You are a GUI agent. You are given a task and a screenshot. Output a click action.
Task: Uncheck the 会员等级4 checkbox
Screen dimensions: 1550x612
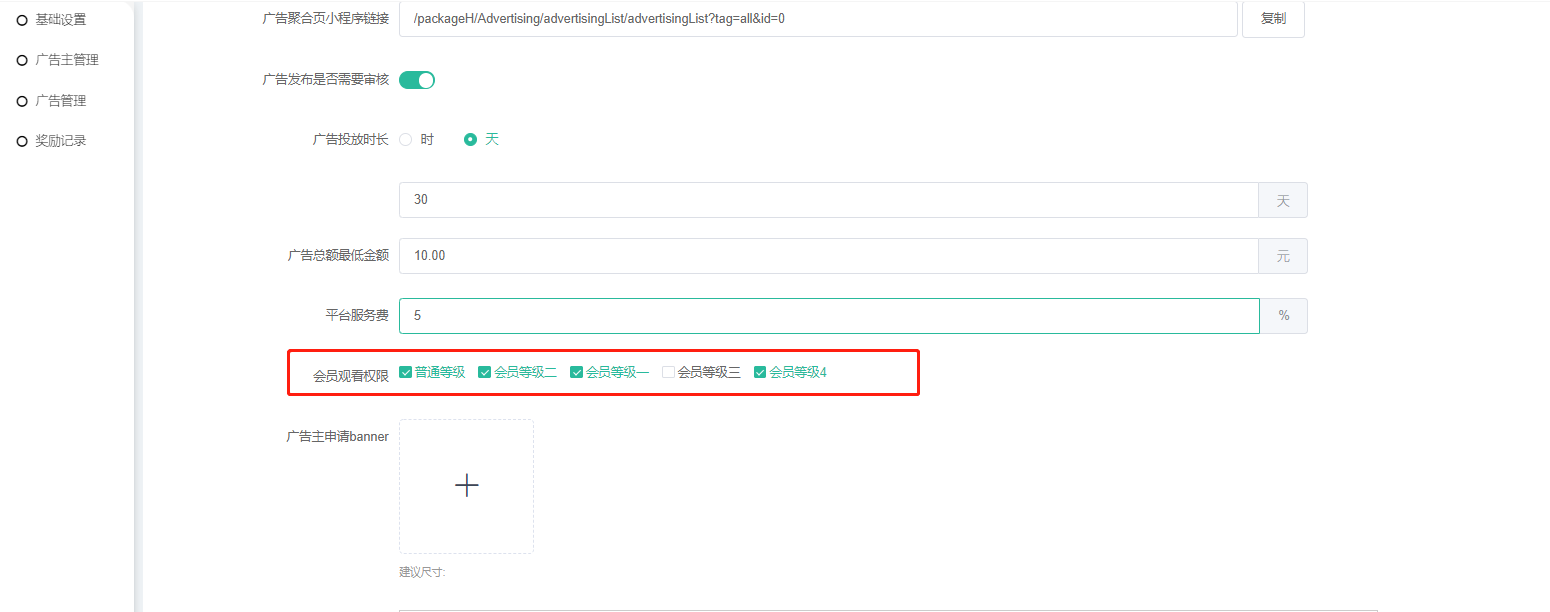760,372
